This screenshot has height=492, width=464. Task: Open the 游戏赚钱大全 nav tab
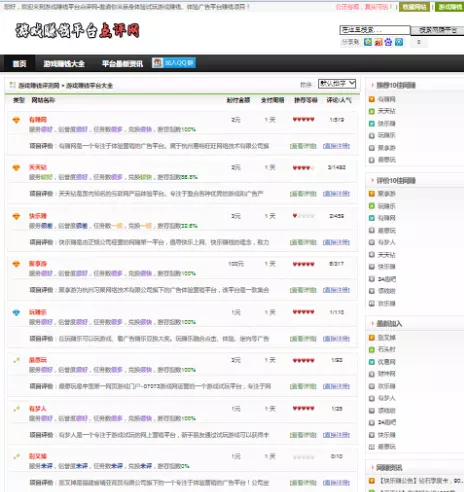click(64, 63)
